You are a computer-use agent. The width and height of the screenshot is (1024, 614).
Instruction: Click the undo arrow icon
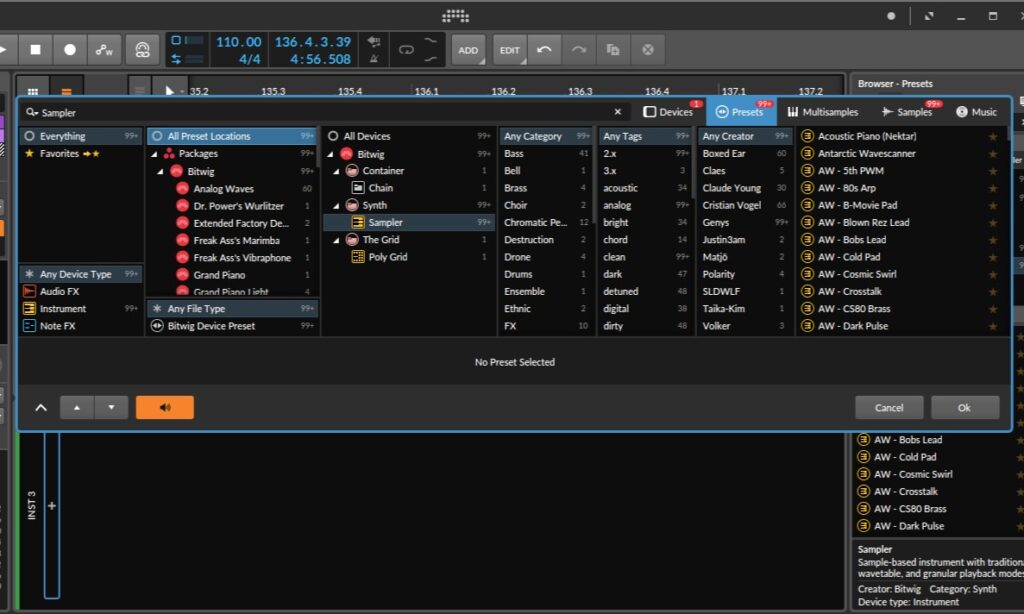coord(544,50)
